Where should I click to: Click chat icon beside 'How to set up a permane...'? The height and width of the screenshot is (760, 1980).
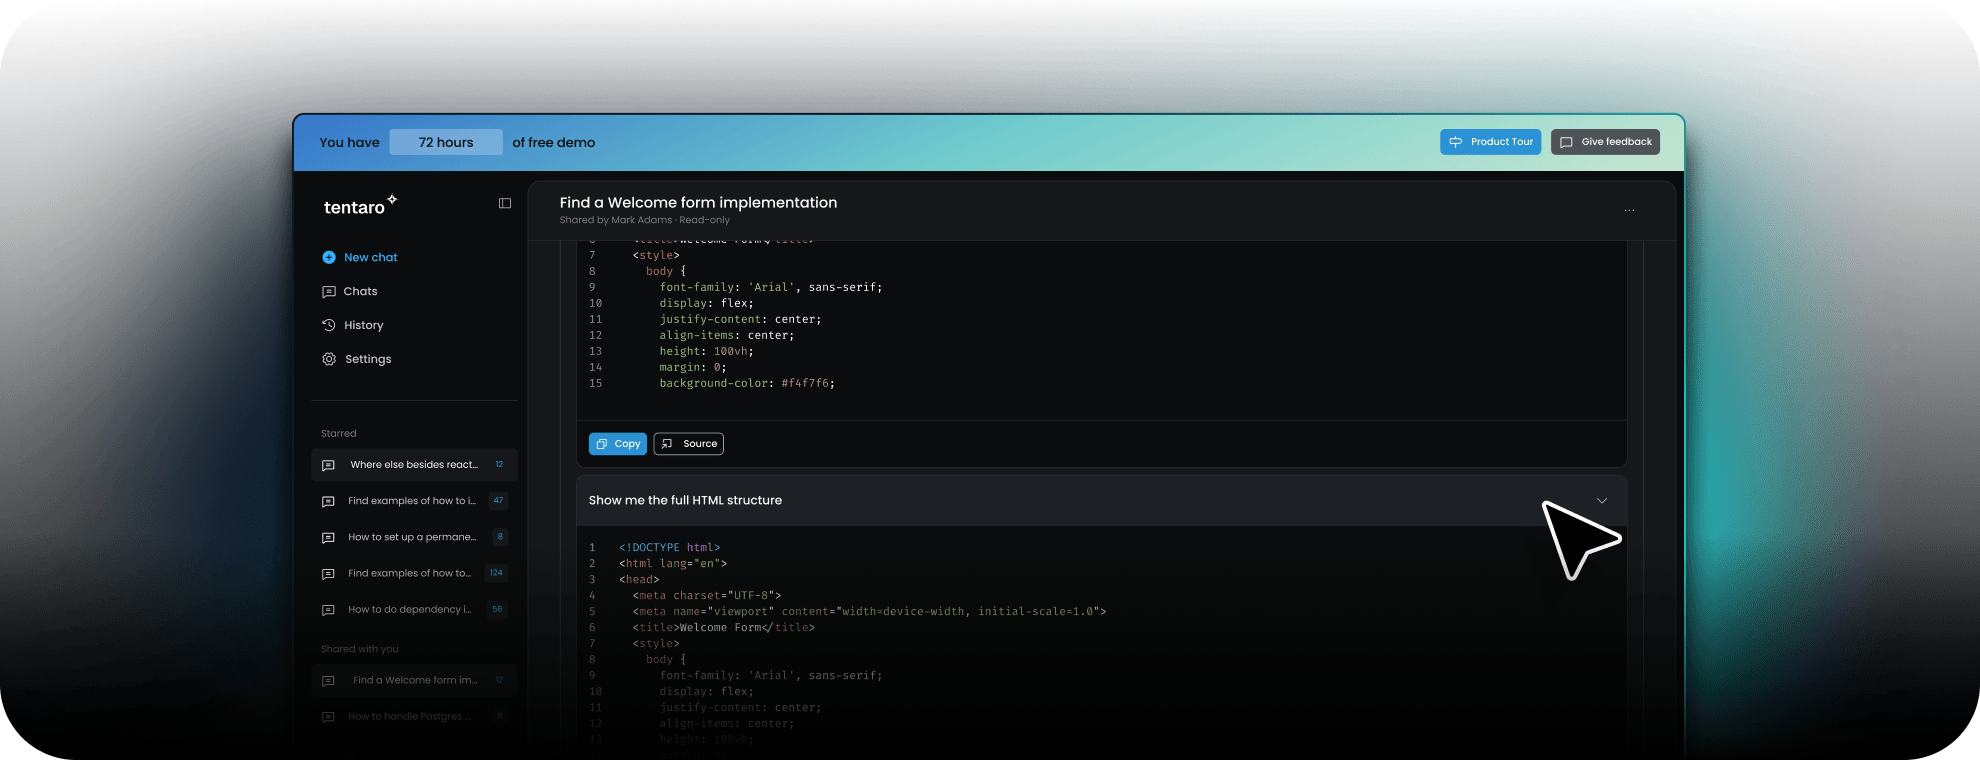[328, 538]
